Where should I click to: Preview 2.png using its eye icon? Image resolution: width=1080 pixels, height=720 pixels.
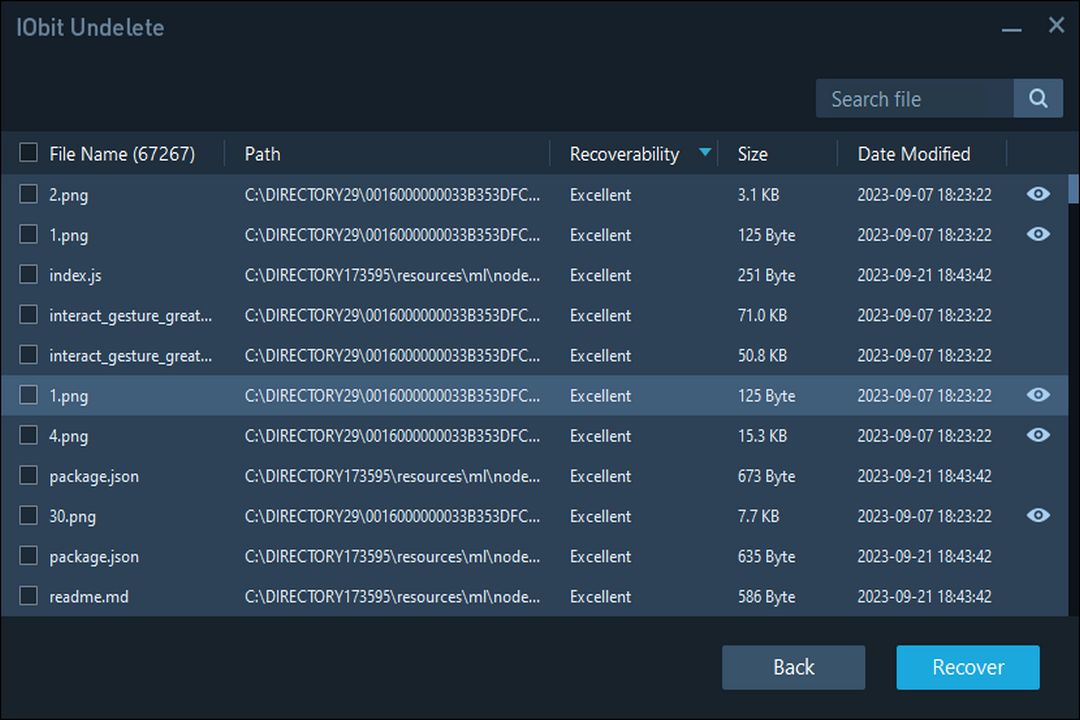pyautogui.click(x=1038, y=195)
